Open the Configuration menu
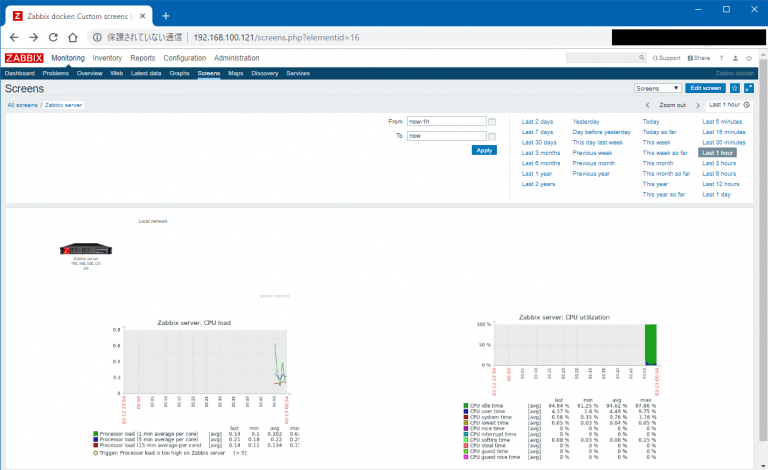 [185, 58]
